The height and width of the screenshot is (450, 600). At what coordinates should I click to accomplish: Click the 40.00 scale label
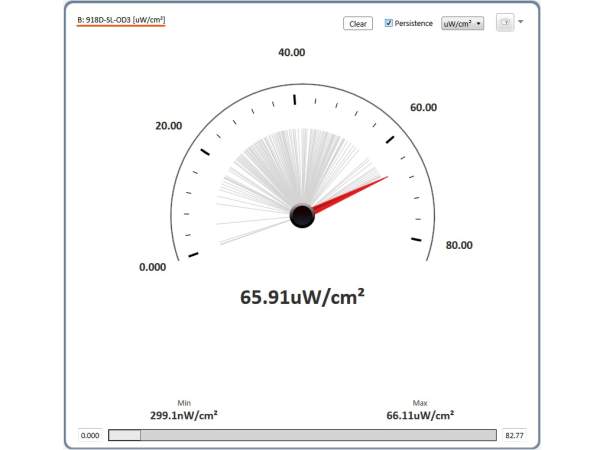291,52
